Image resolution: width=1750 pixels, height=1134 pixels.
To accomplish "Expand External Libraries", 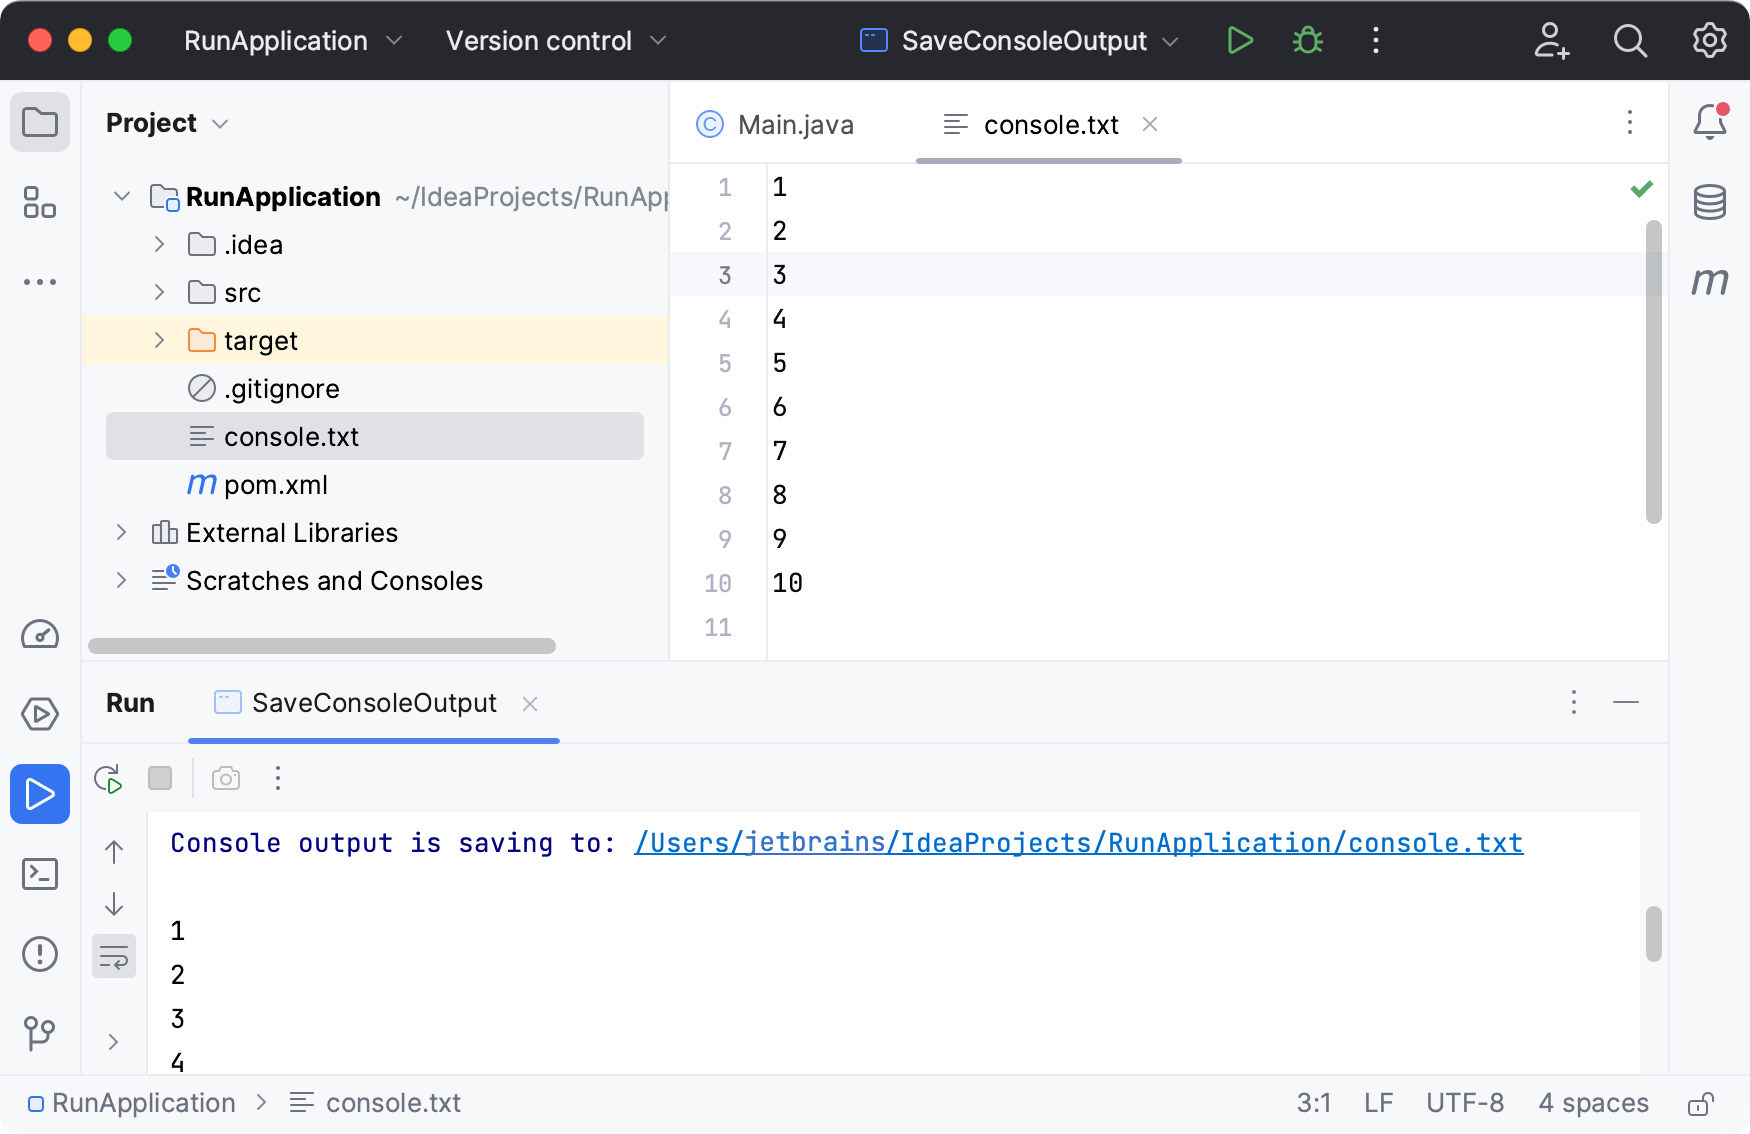I will [121, 532].
